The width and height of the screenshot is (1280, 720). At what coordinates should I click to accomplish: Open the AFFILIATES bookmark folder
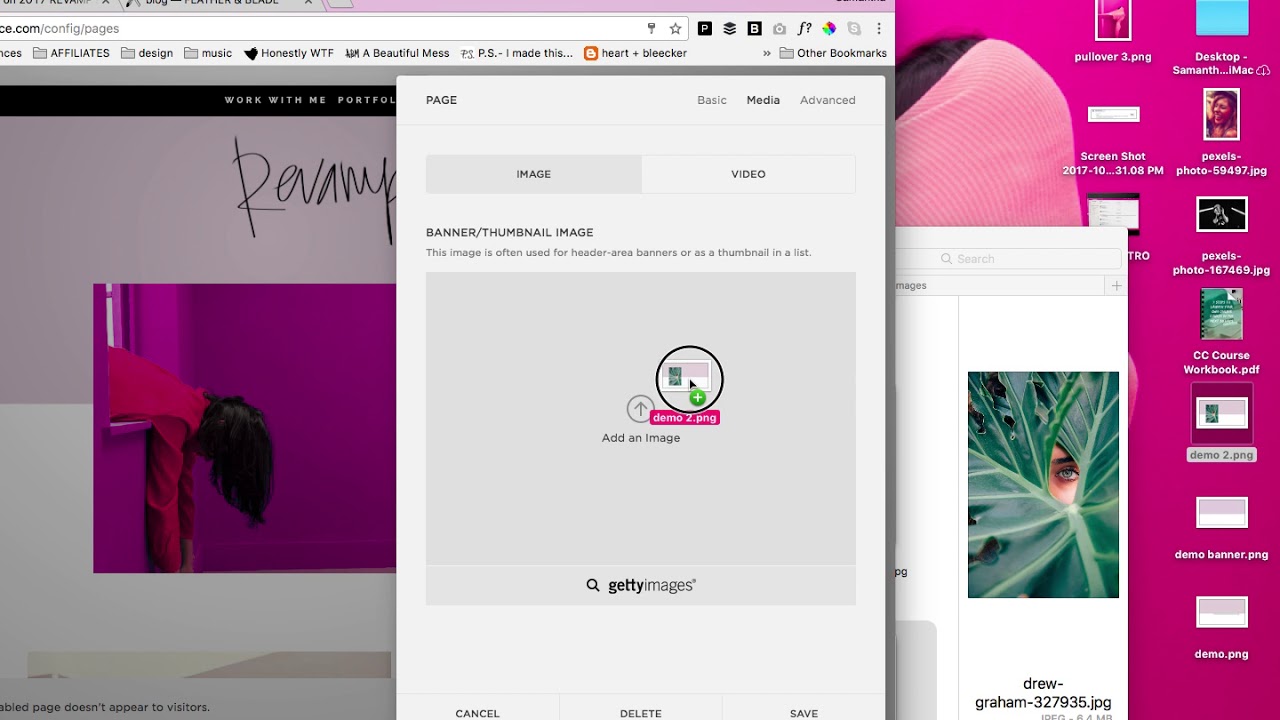pyautogui.click(x=71, y=53)
